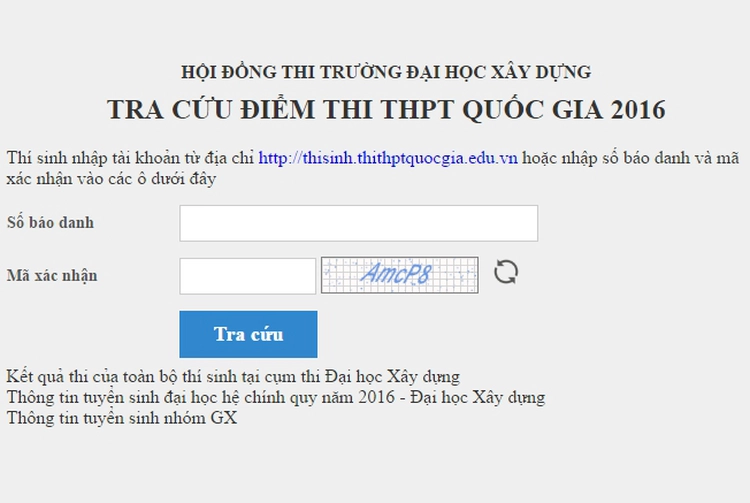Click the AmcP8 captcha image

coord(399,275)
